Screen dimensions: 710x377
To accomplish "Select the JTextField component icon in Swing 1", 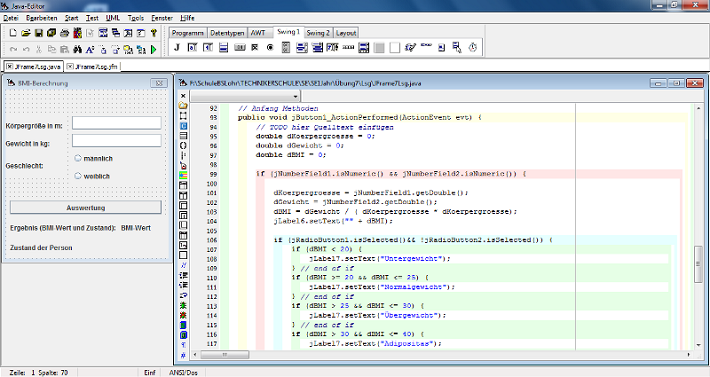I will (192, 47).
